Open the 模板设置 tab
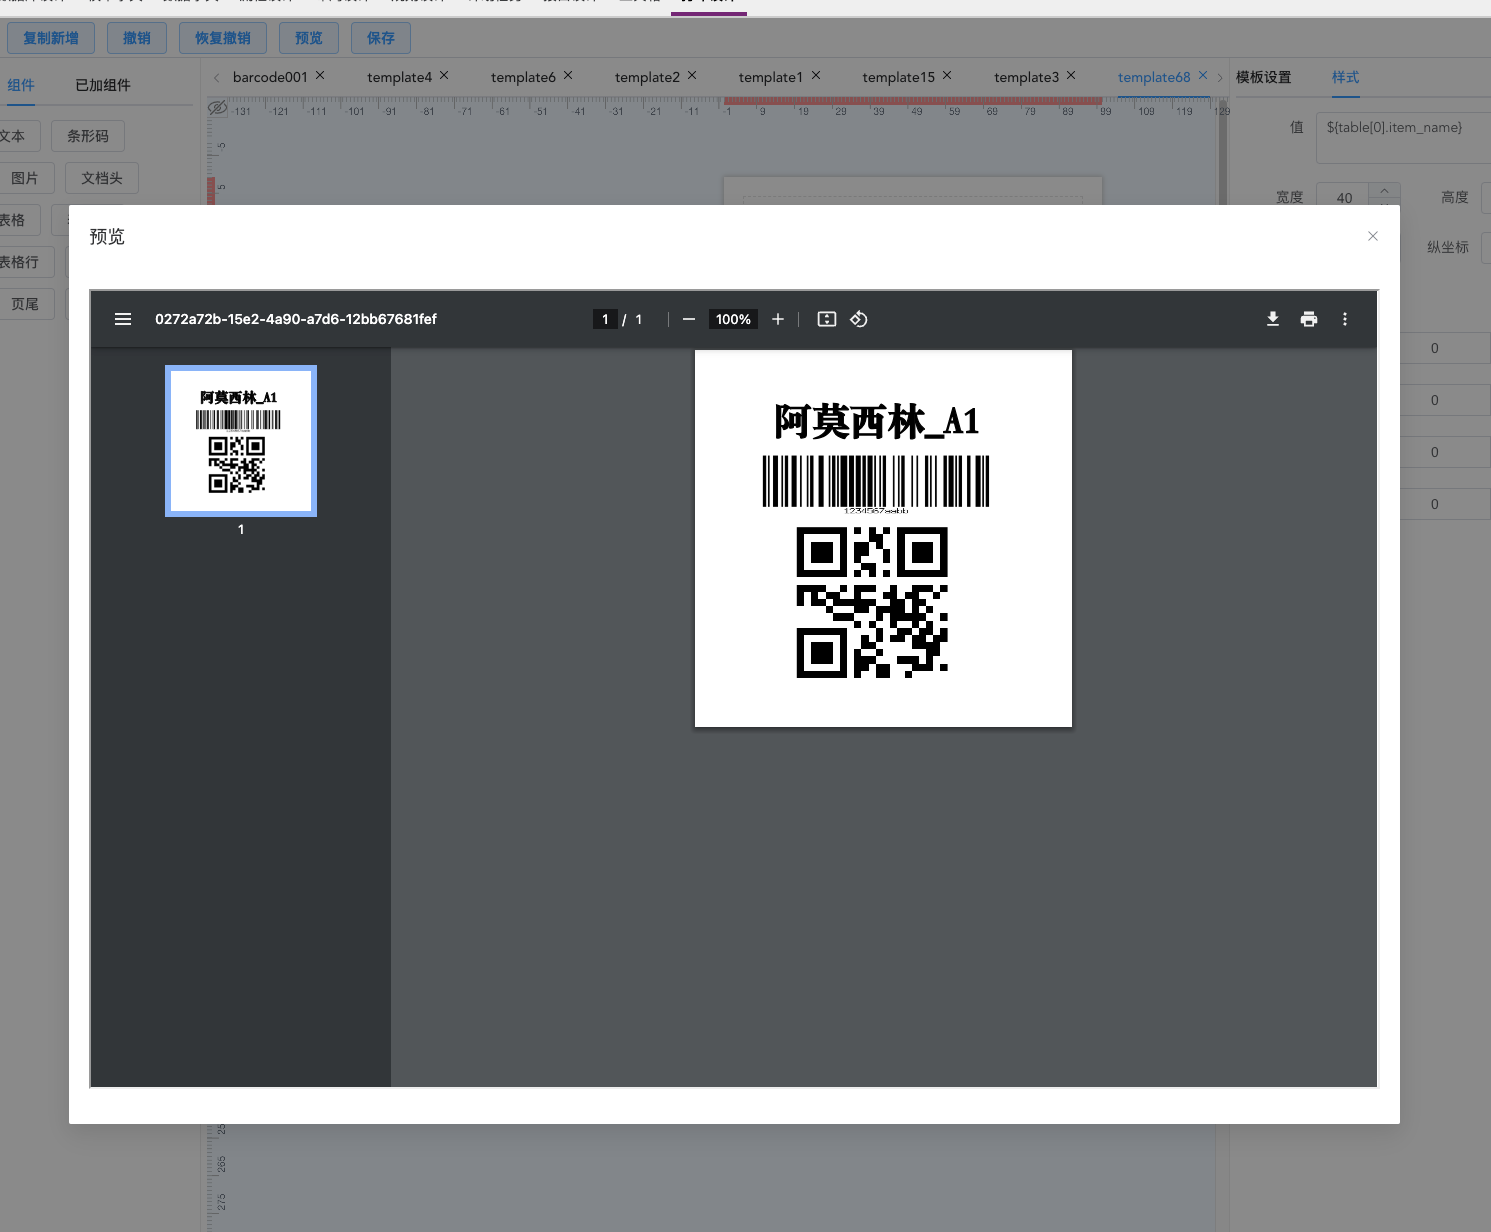 tap(1263, 77)
